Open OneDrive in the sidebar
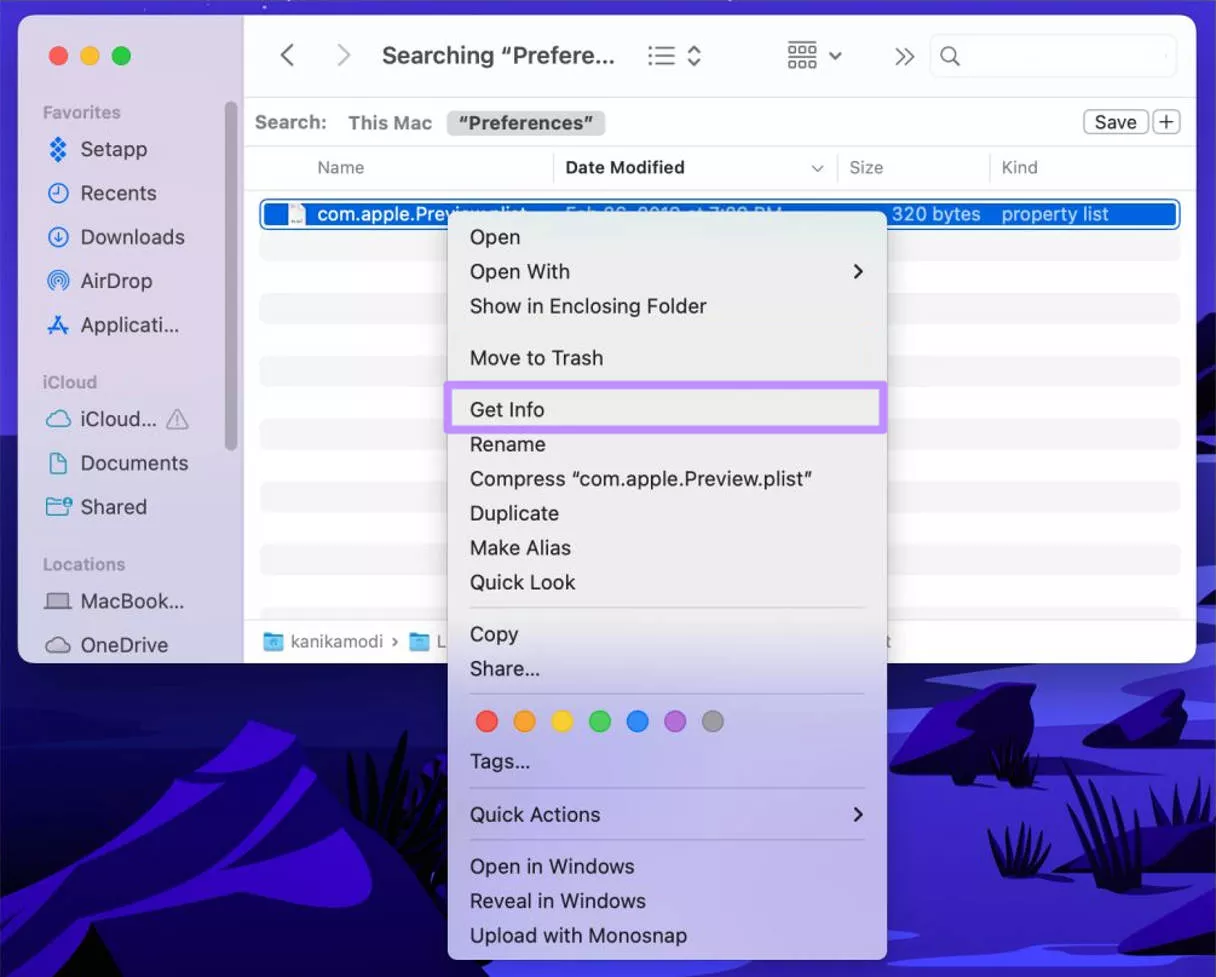The image size is (1216, 977). [x=106, y=645]
